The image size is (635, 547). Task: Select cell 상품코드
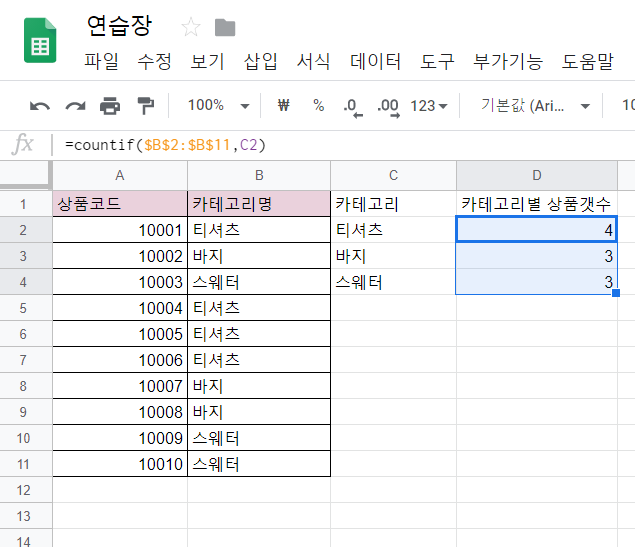click(120, 204)
